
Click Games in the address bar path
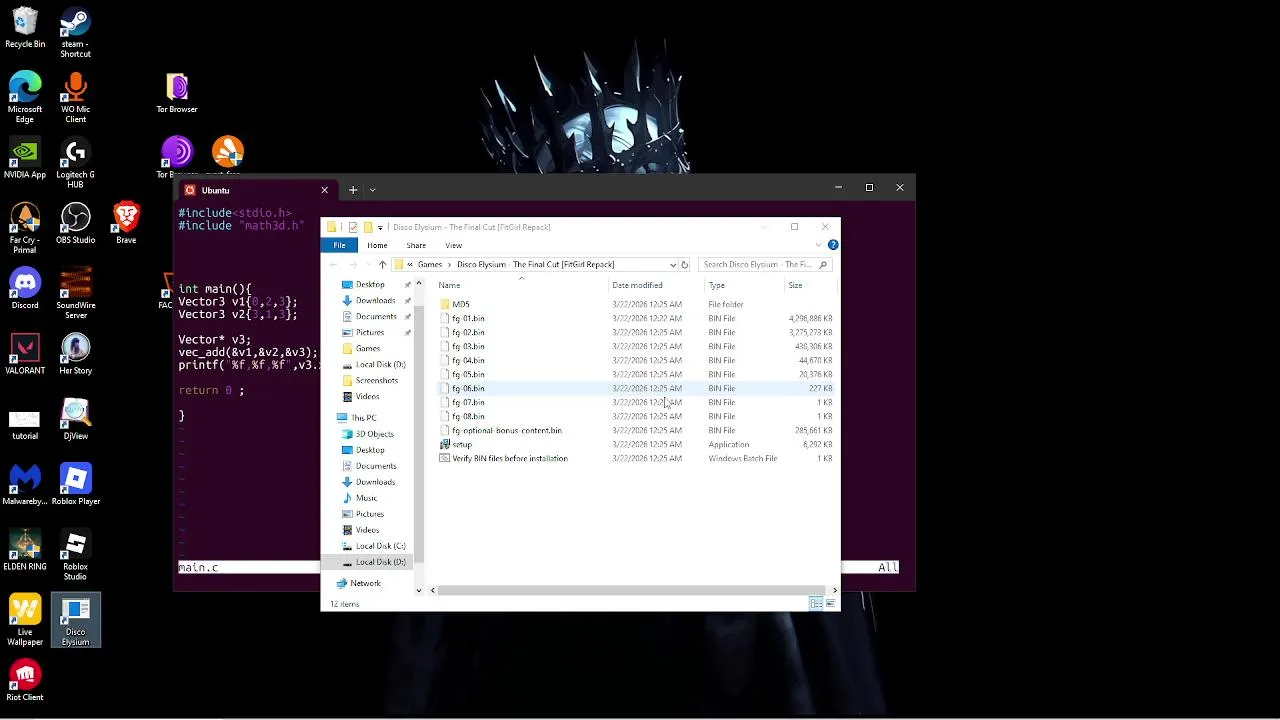[x=430, y=265]
